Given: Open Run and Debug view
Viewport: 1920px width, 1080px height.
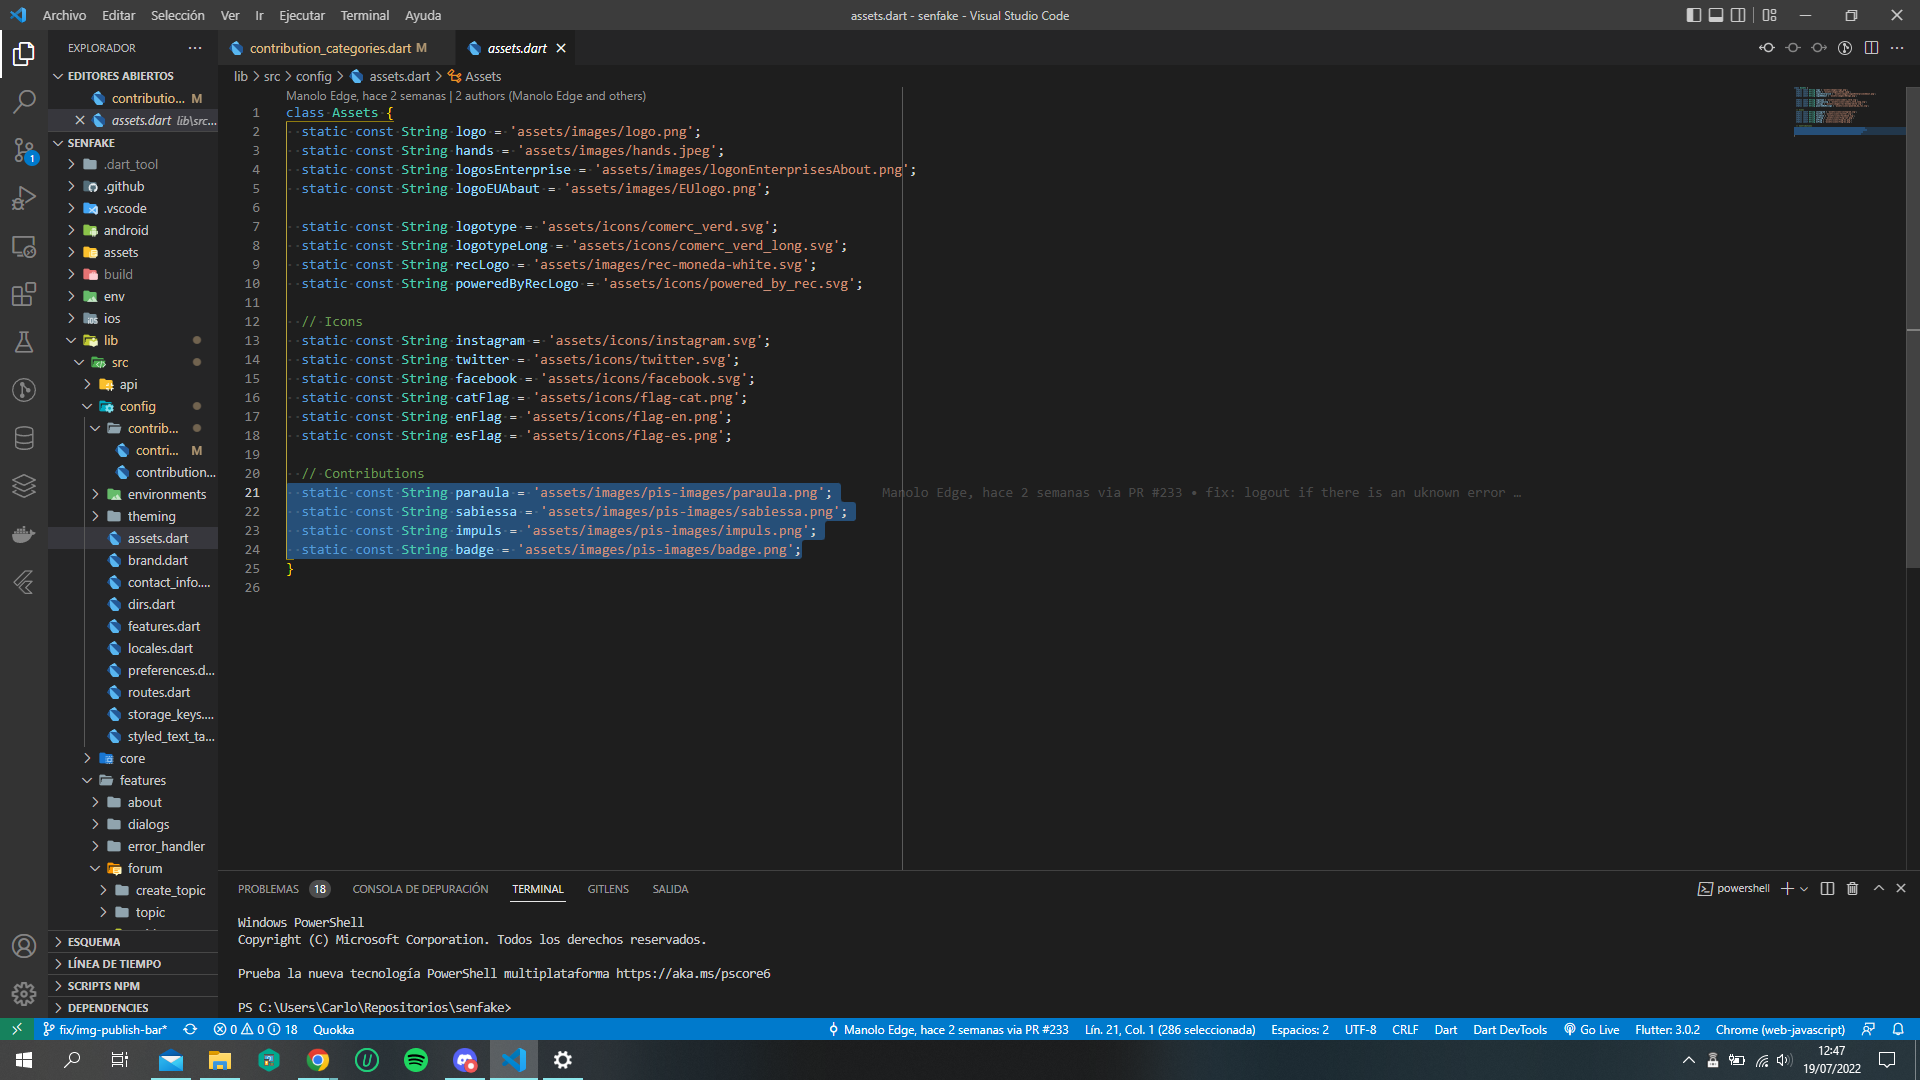Looking at the screenshot, I should (24, 198).
